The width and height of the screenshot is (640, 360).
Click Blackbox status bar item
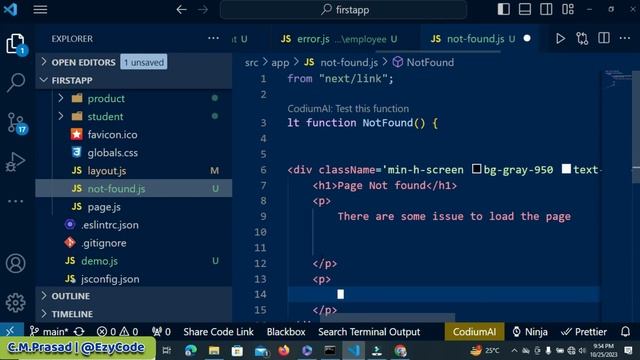286,332
